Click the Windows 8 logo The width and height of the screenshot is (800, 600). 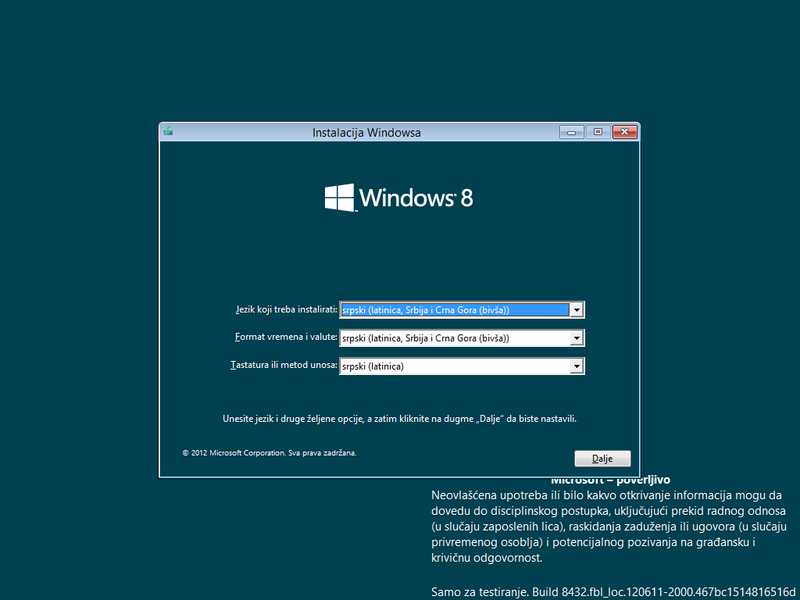tap(399, 197)
